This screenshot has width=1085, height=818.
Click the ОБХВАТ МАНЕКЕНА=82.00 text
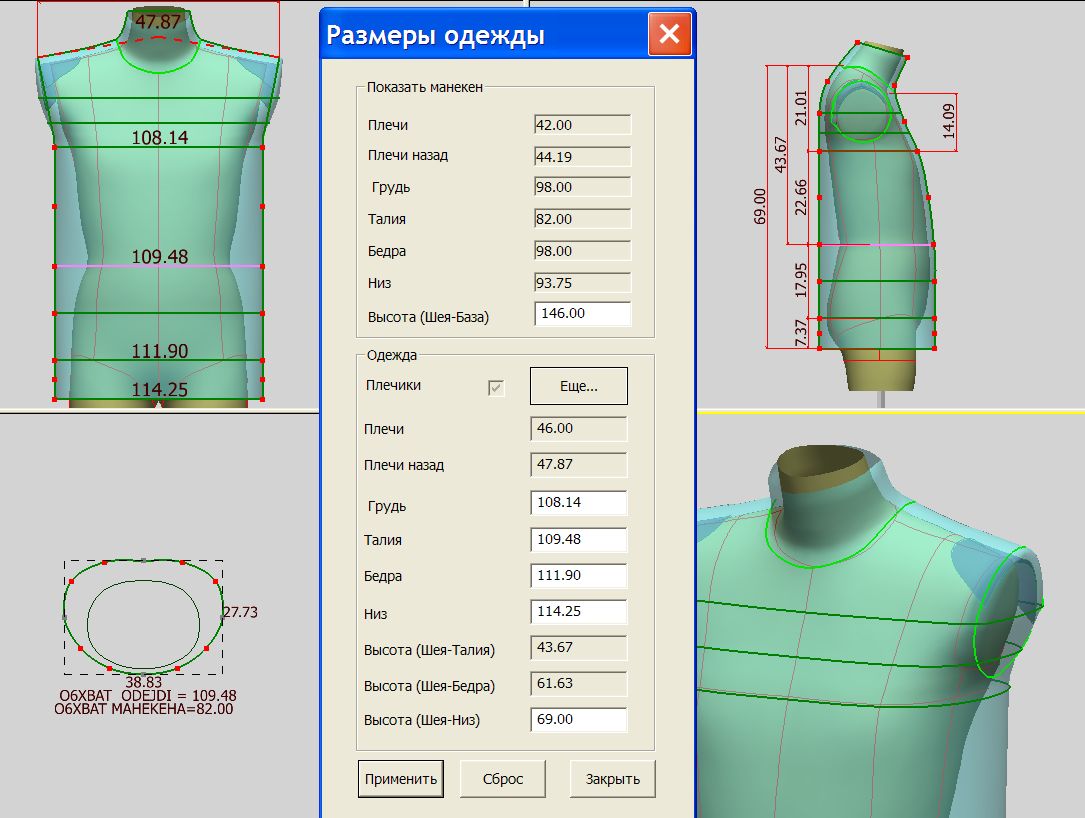click(144, 709)
